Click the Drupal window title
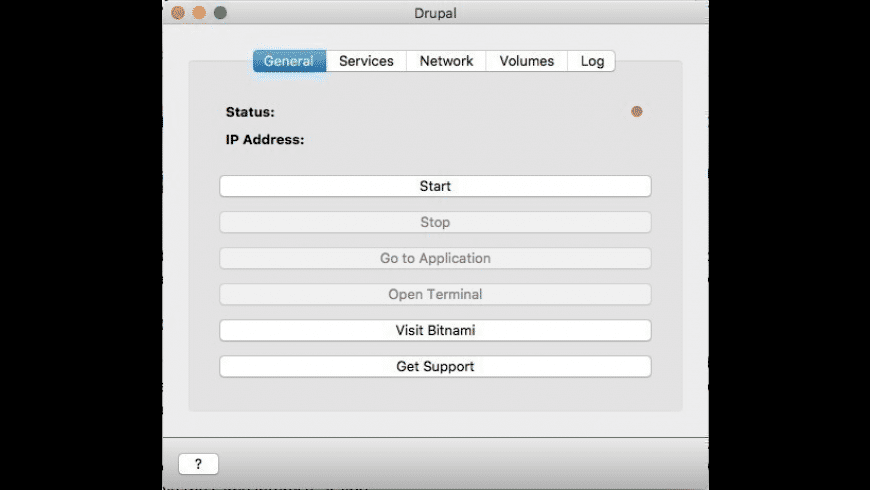Viewport: 870px width, 490px height. pos(435,13)
